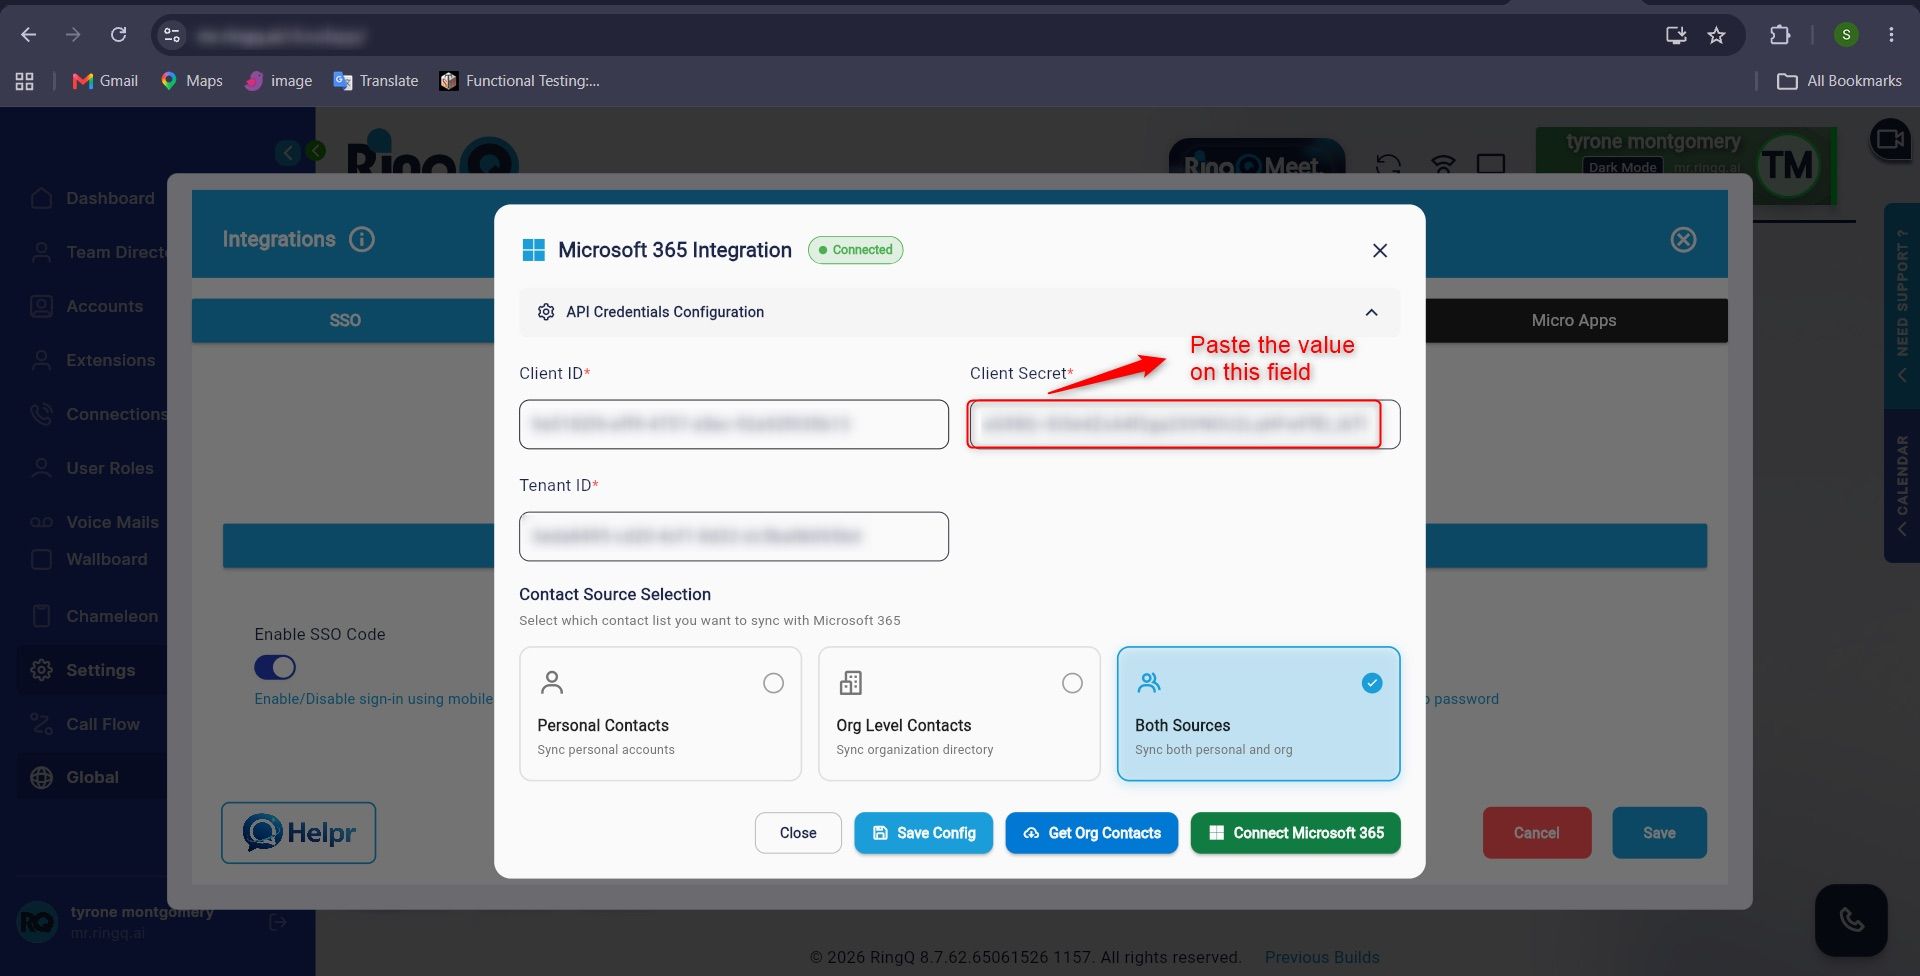Close the Microsoft 365 Integration dialog
1920x976 pixels.
point(1380,250)
